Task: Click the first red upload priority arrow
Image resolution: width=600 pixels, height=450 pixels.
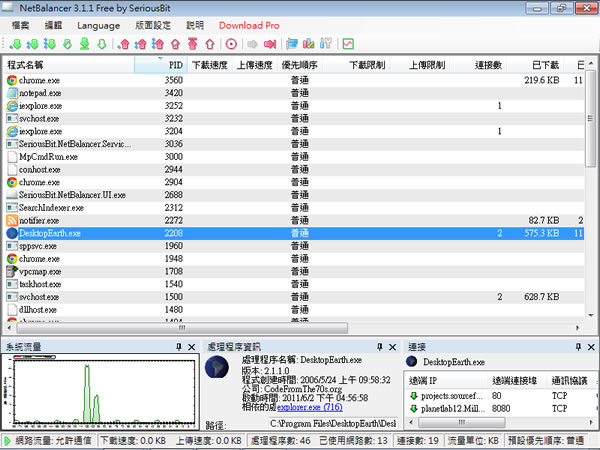Action: click(124, 44)
